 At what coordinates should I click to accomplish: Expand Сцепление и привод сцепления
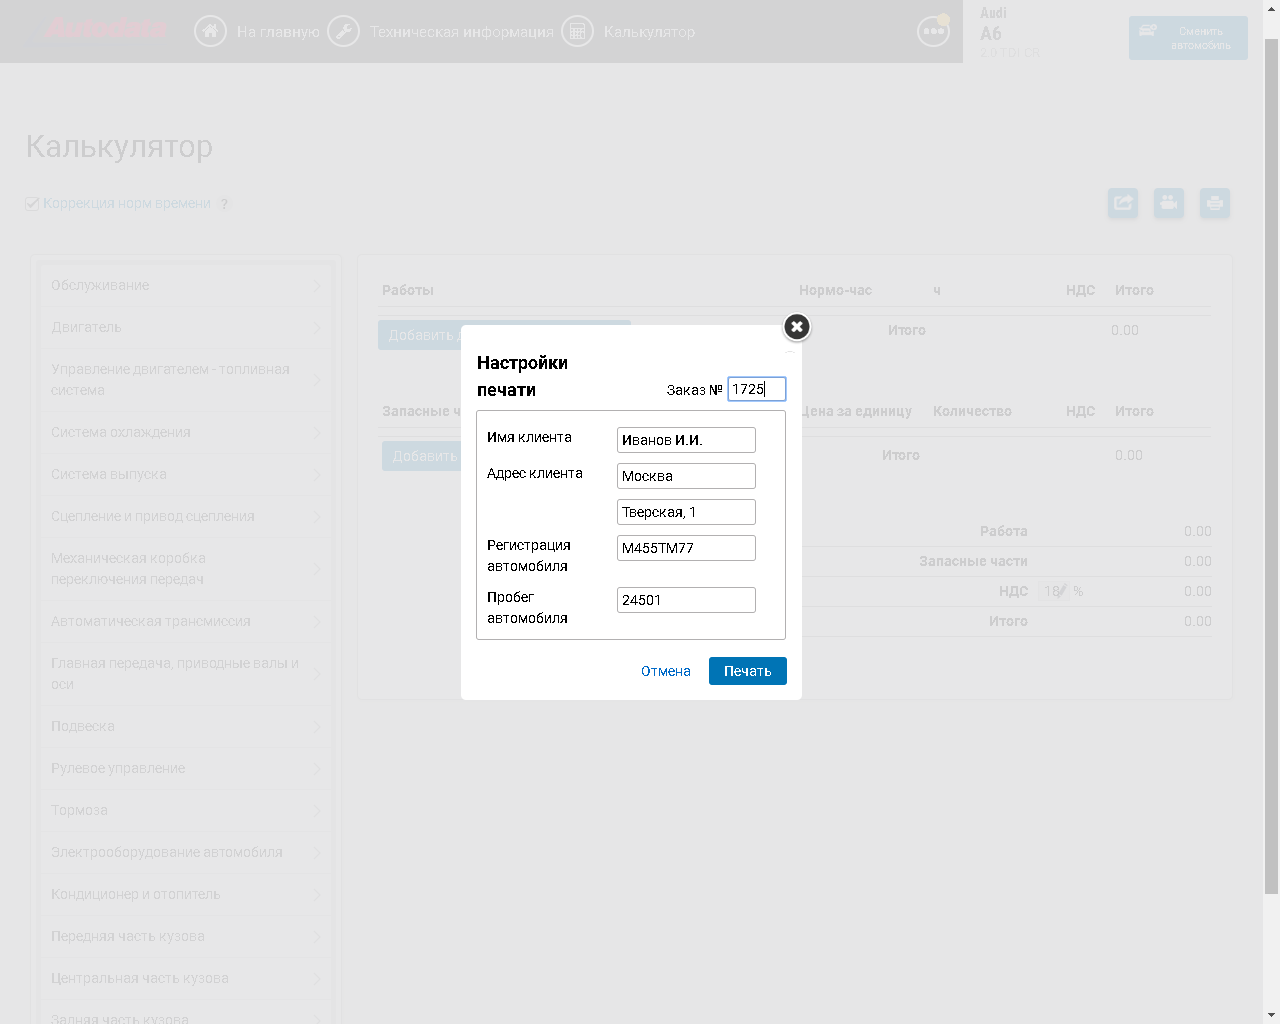pos(185,516)
